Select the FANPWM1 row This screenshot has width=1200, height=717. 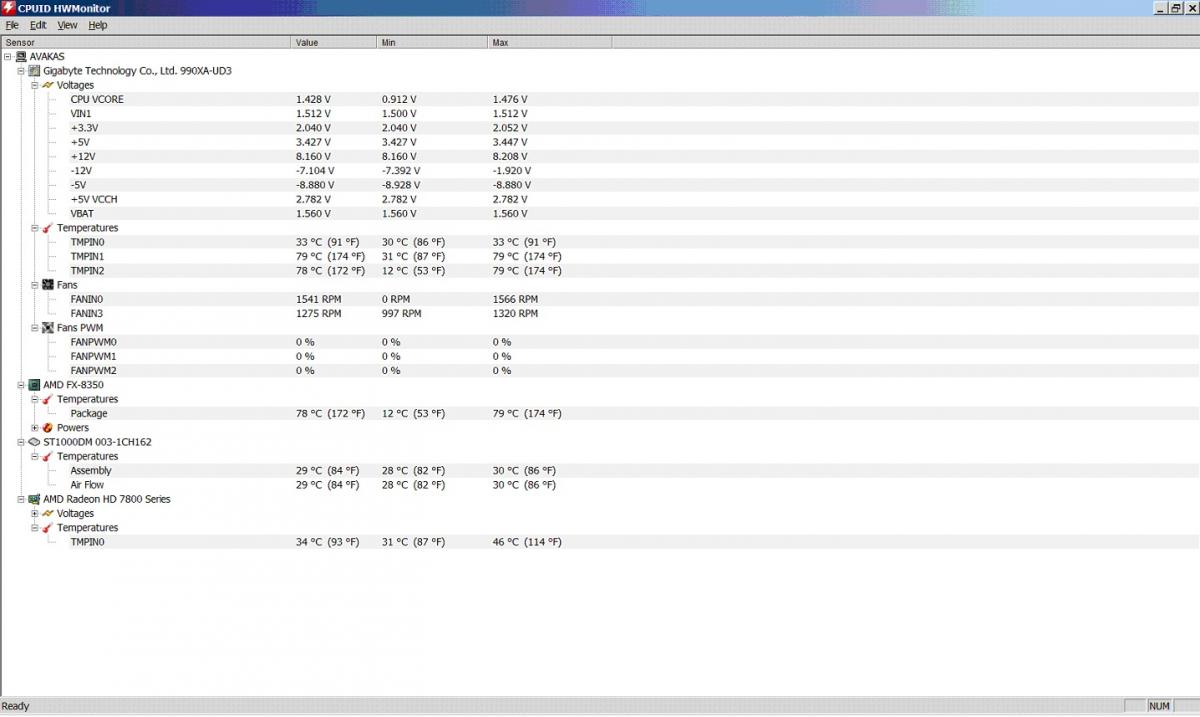pyautogui.click(x=600, y=357)
